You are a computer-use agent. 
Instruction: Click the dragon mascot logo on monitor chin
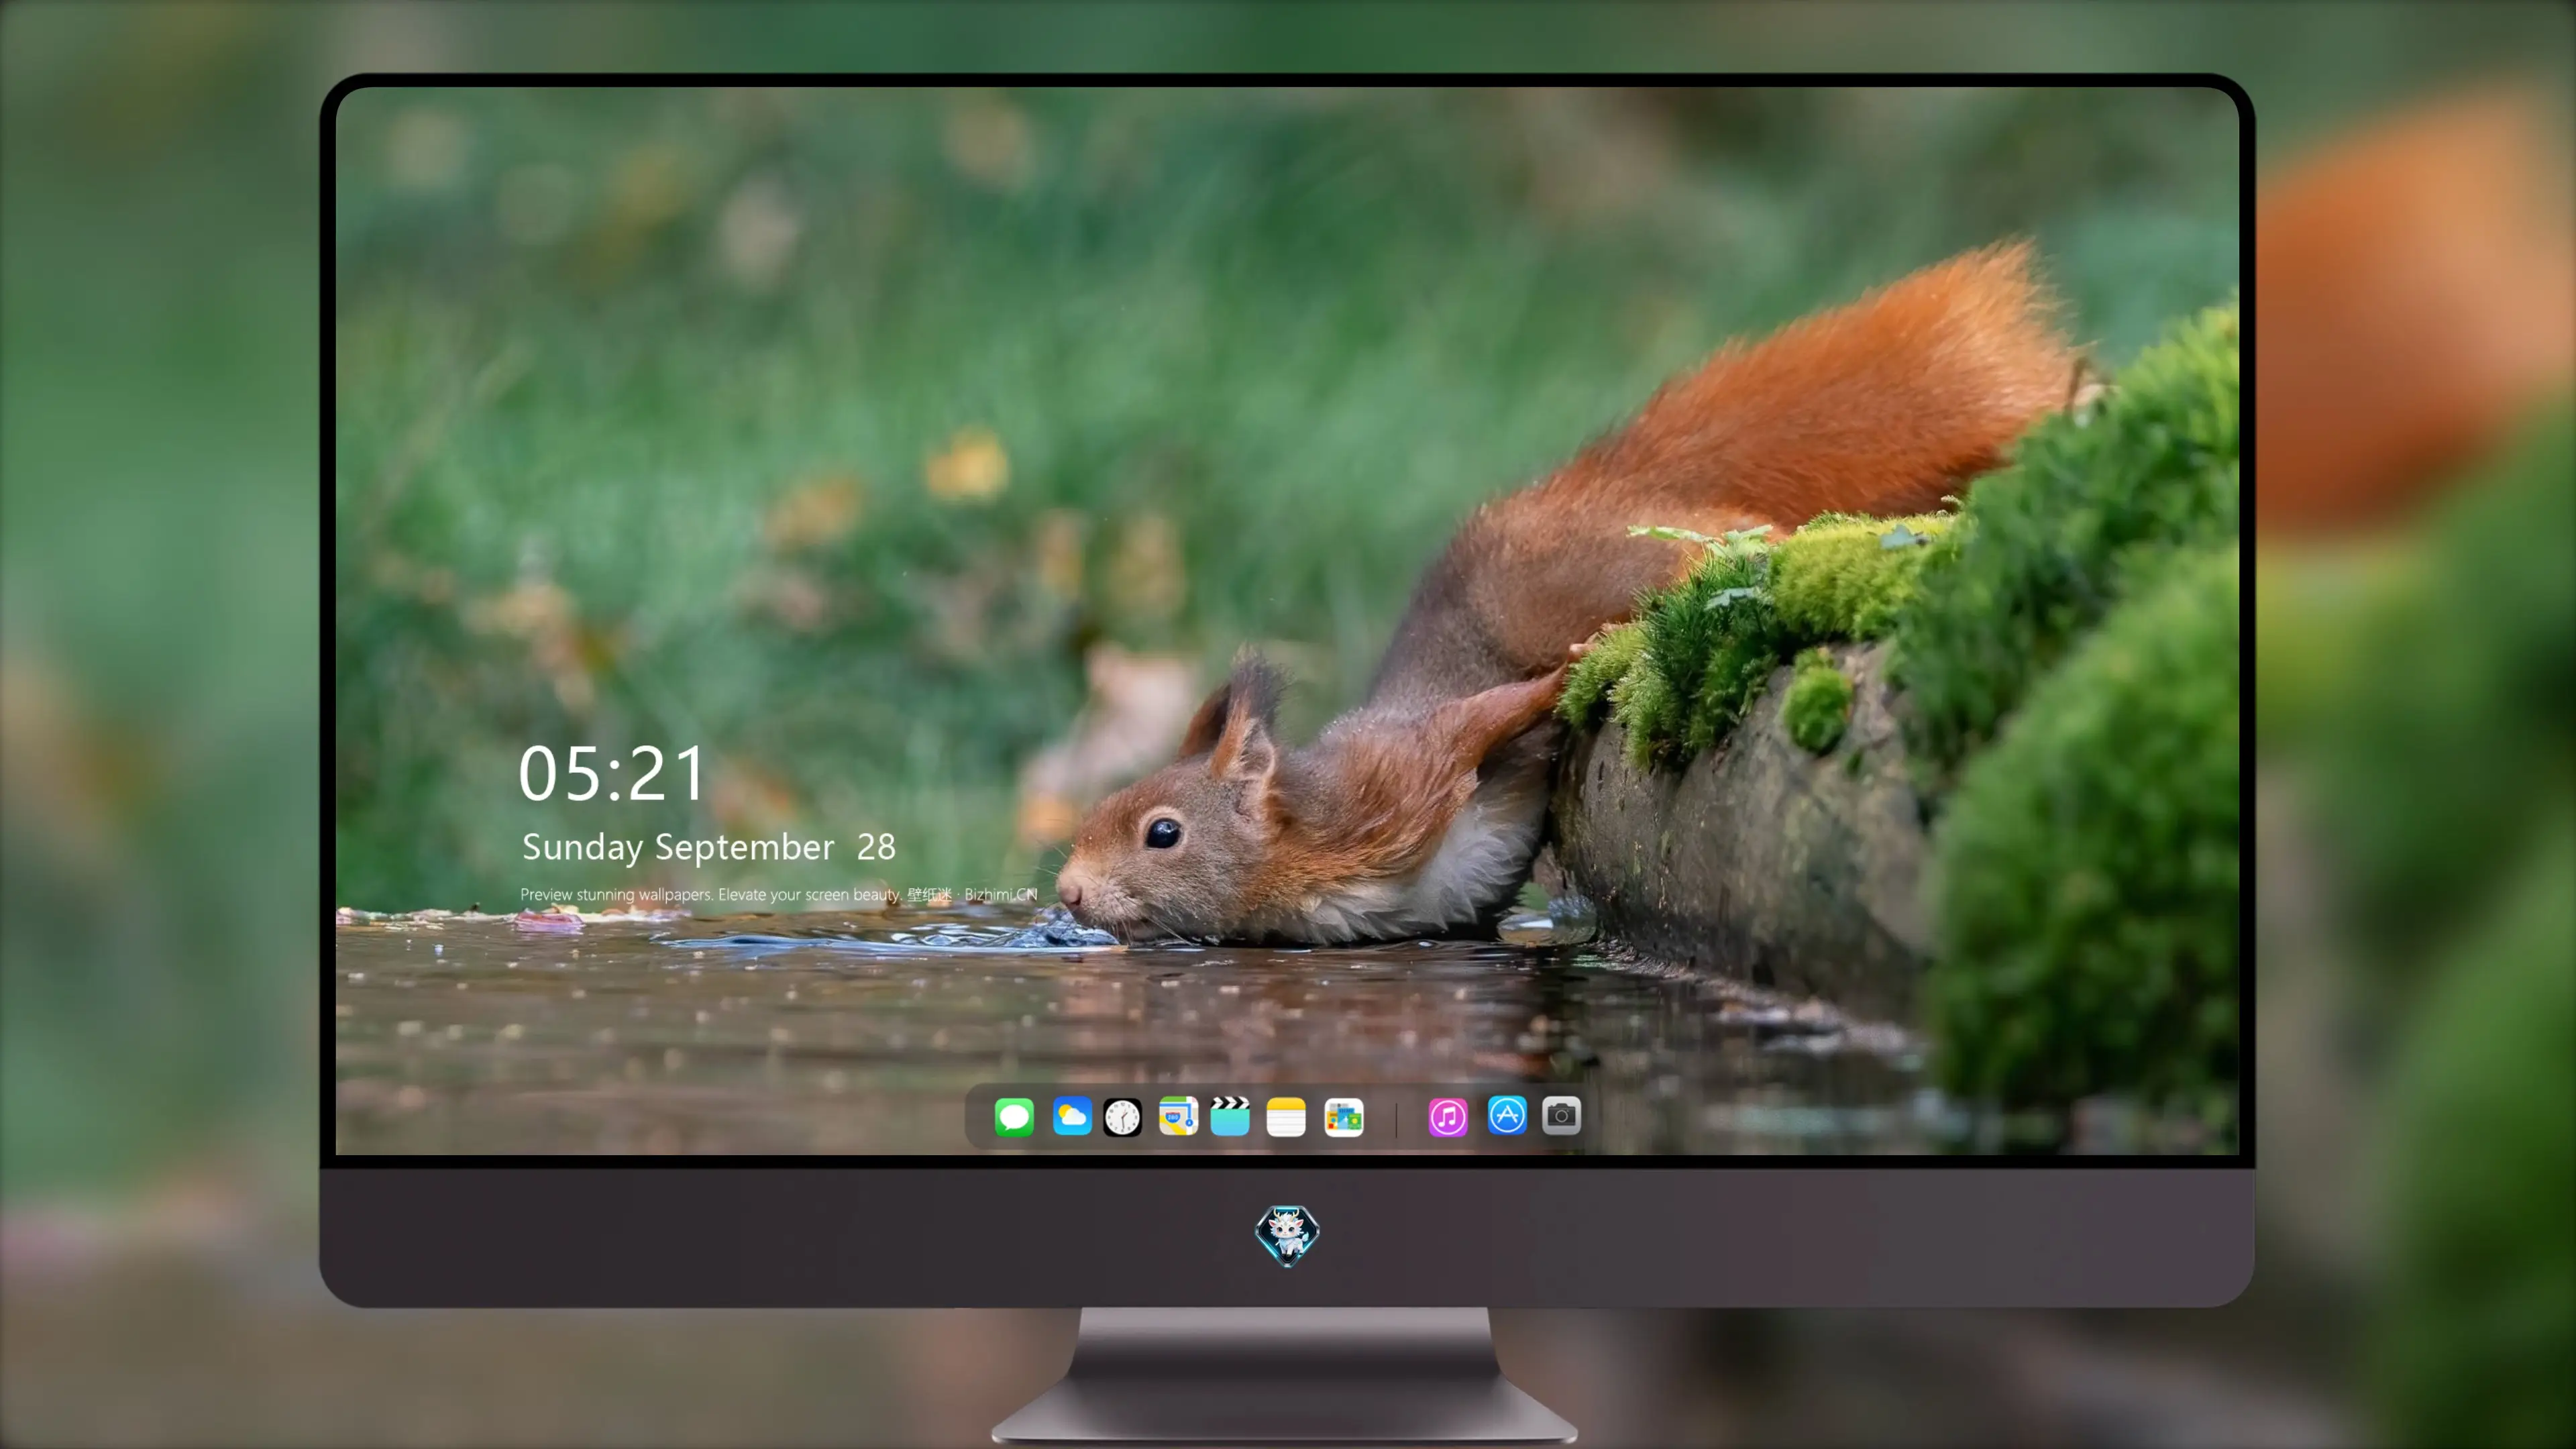click(x=1287, y=1235)
